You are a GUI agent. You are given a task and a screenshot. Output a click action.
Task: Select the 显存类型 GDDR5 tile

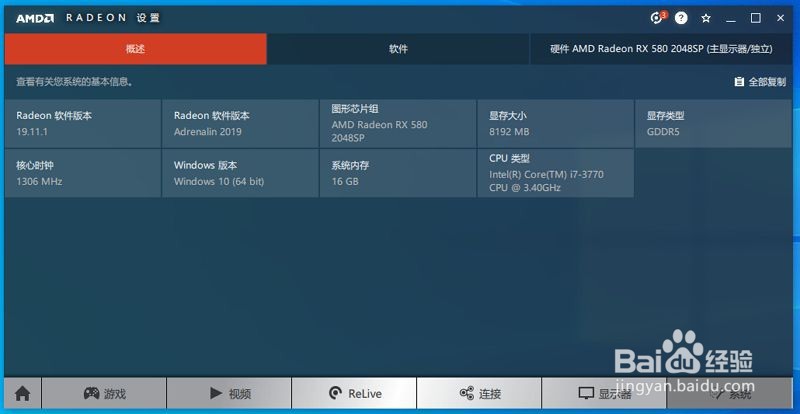(x=713, y=124)
